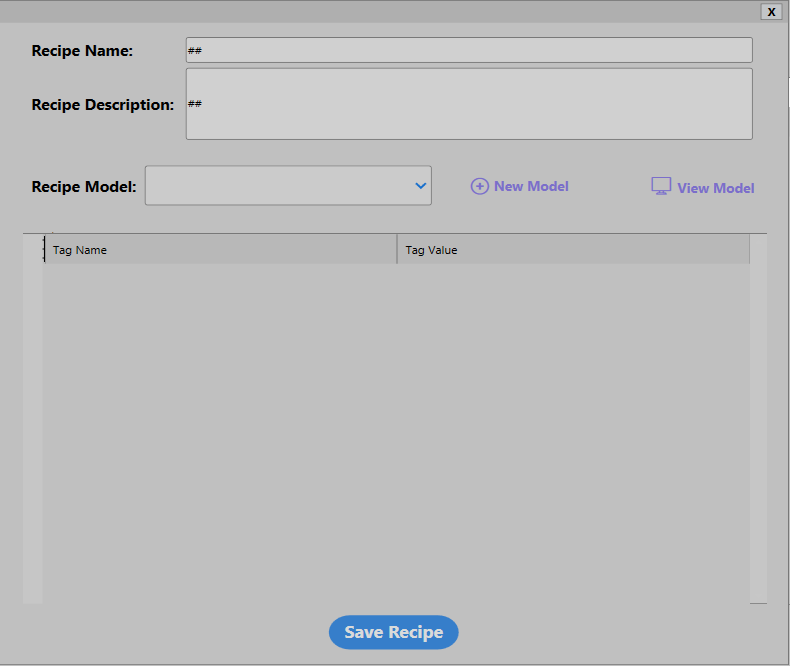Open the New Model link text

click(x=531, y=186)
